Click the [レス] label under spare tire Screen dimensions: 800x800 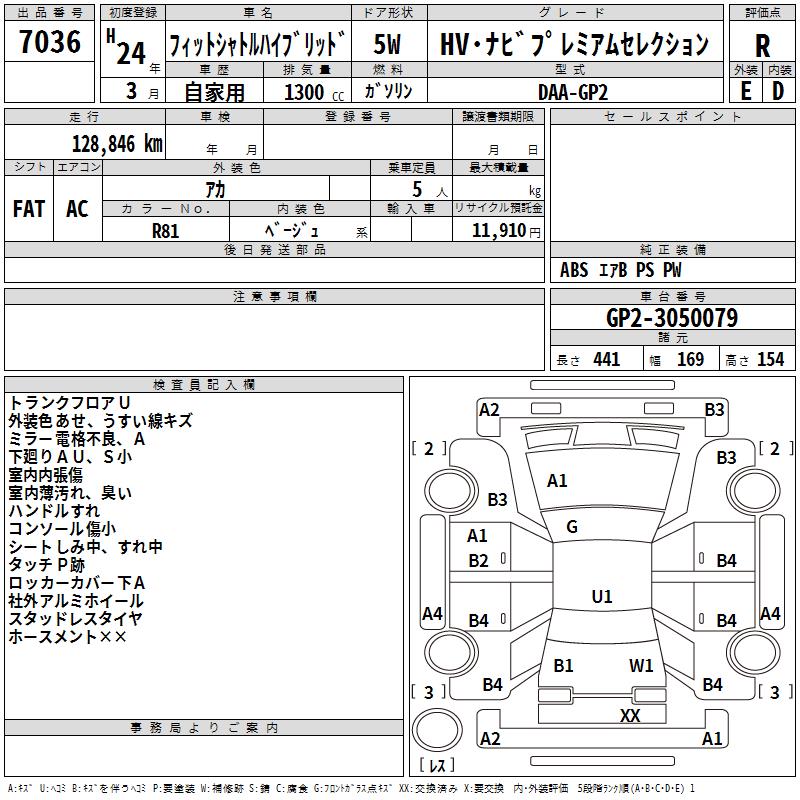(437, 765)
